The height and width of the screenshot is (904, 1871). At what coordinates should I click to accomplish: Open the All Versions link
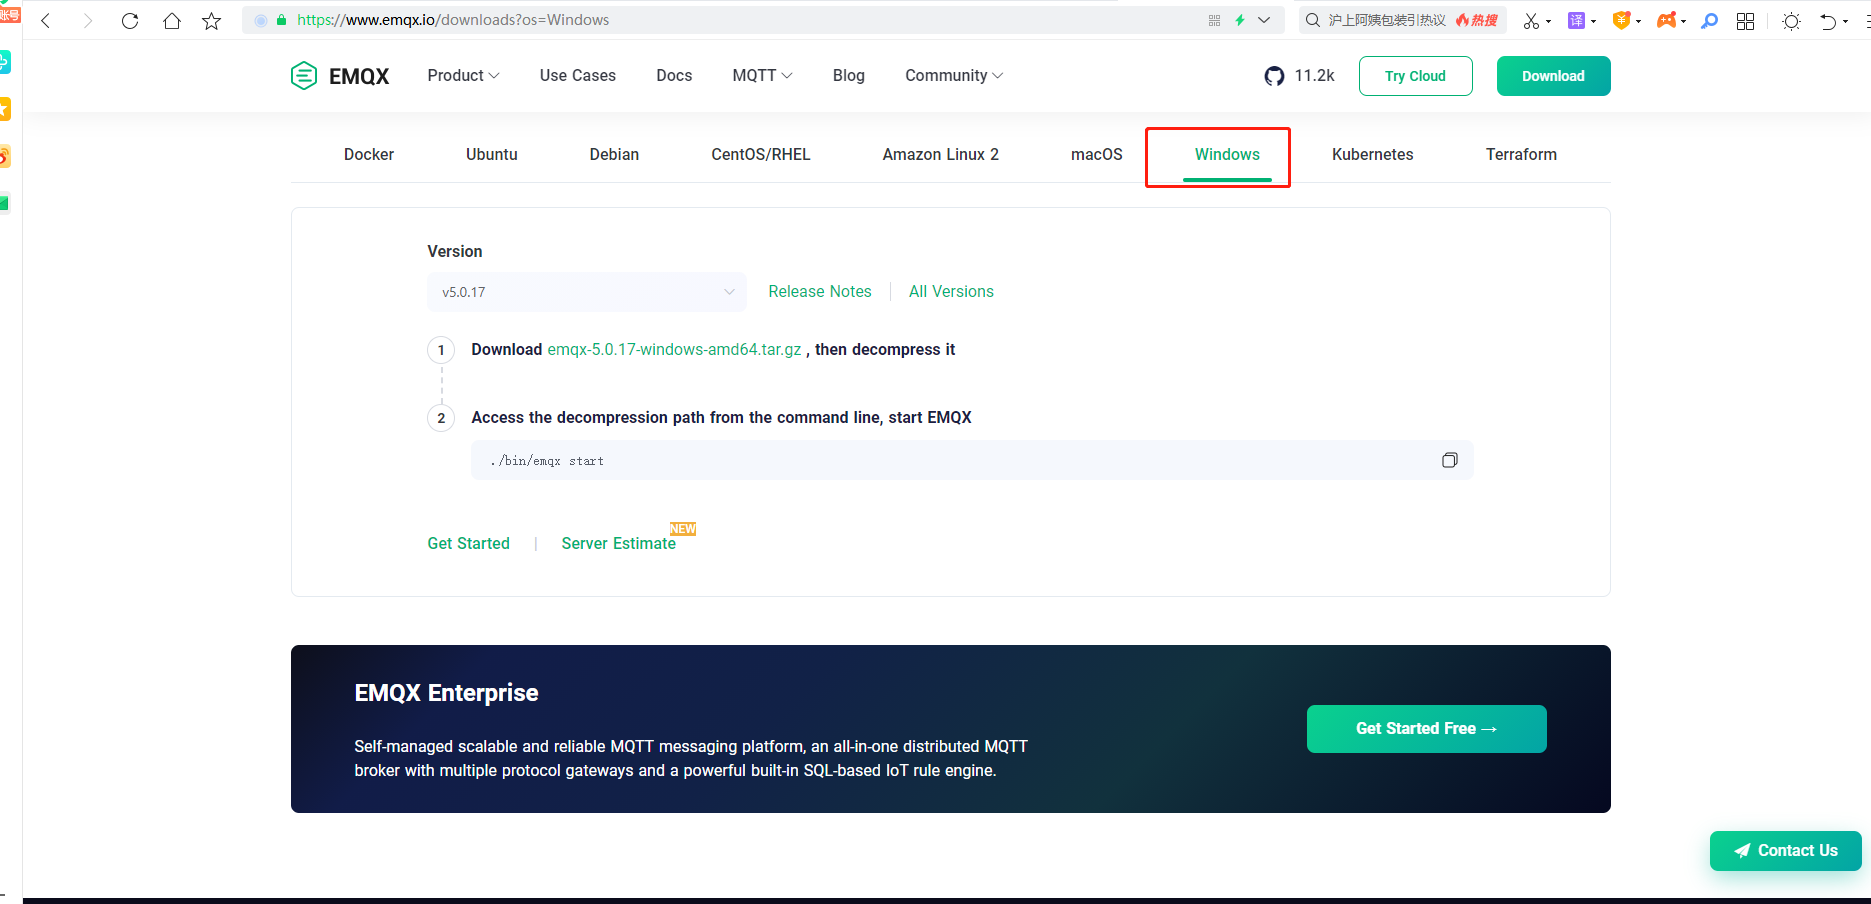pos(951,292)
